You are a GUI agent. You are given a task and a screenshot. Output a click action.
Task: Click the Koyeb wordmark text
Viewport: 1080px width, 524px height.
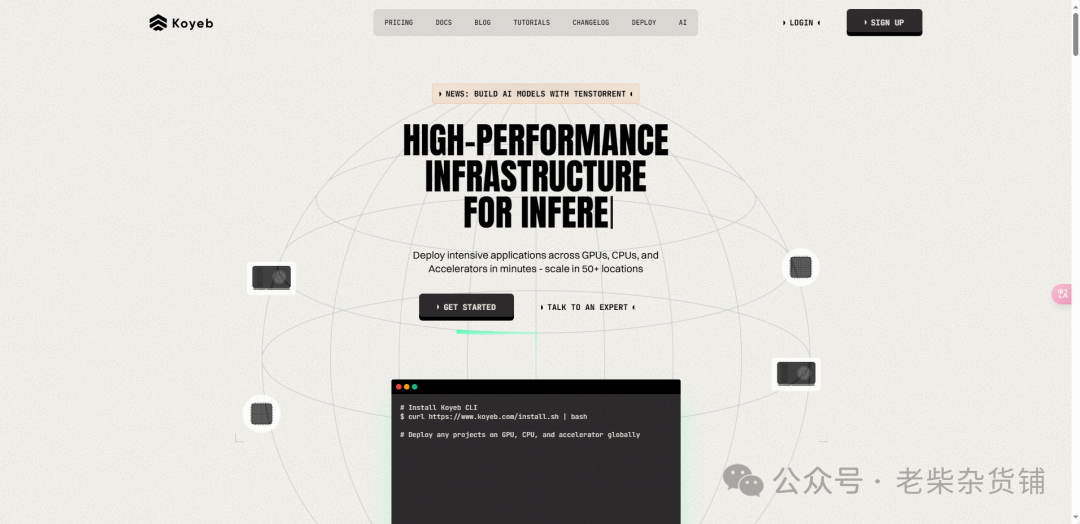192,23
